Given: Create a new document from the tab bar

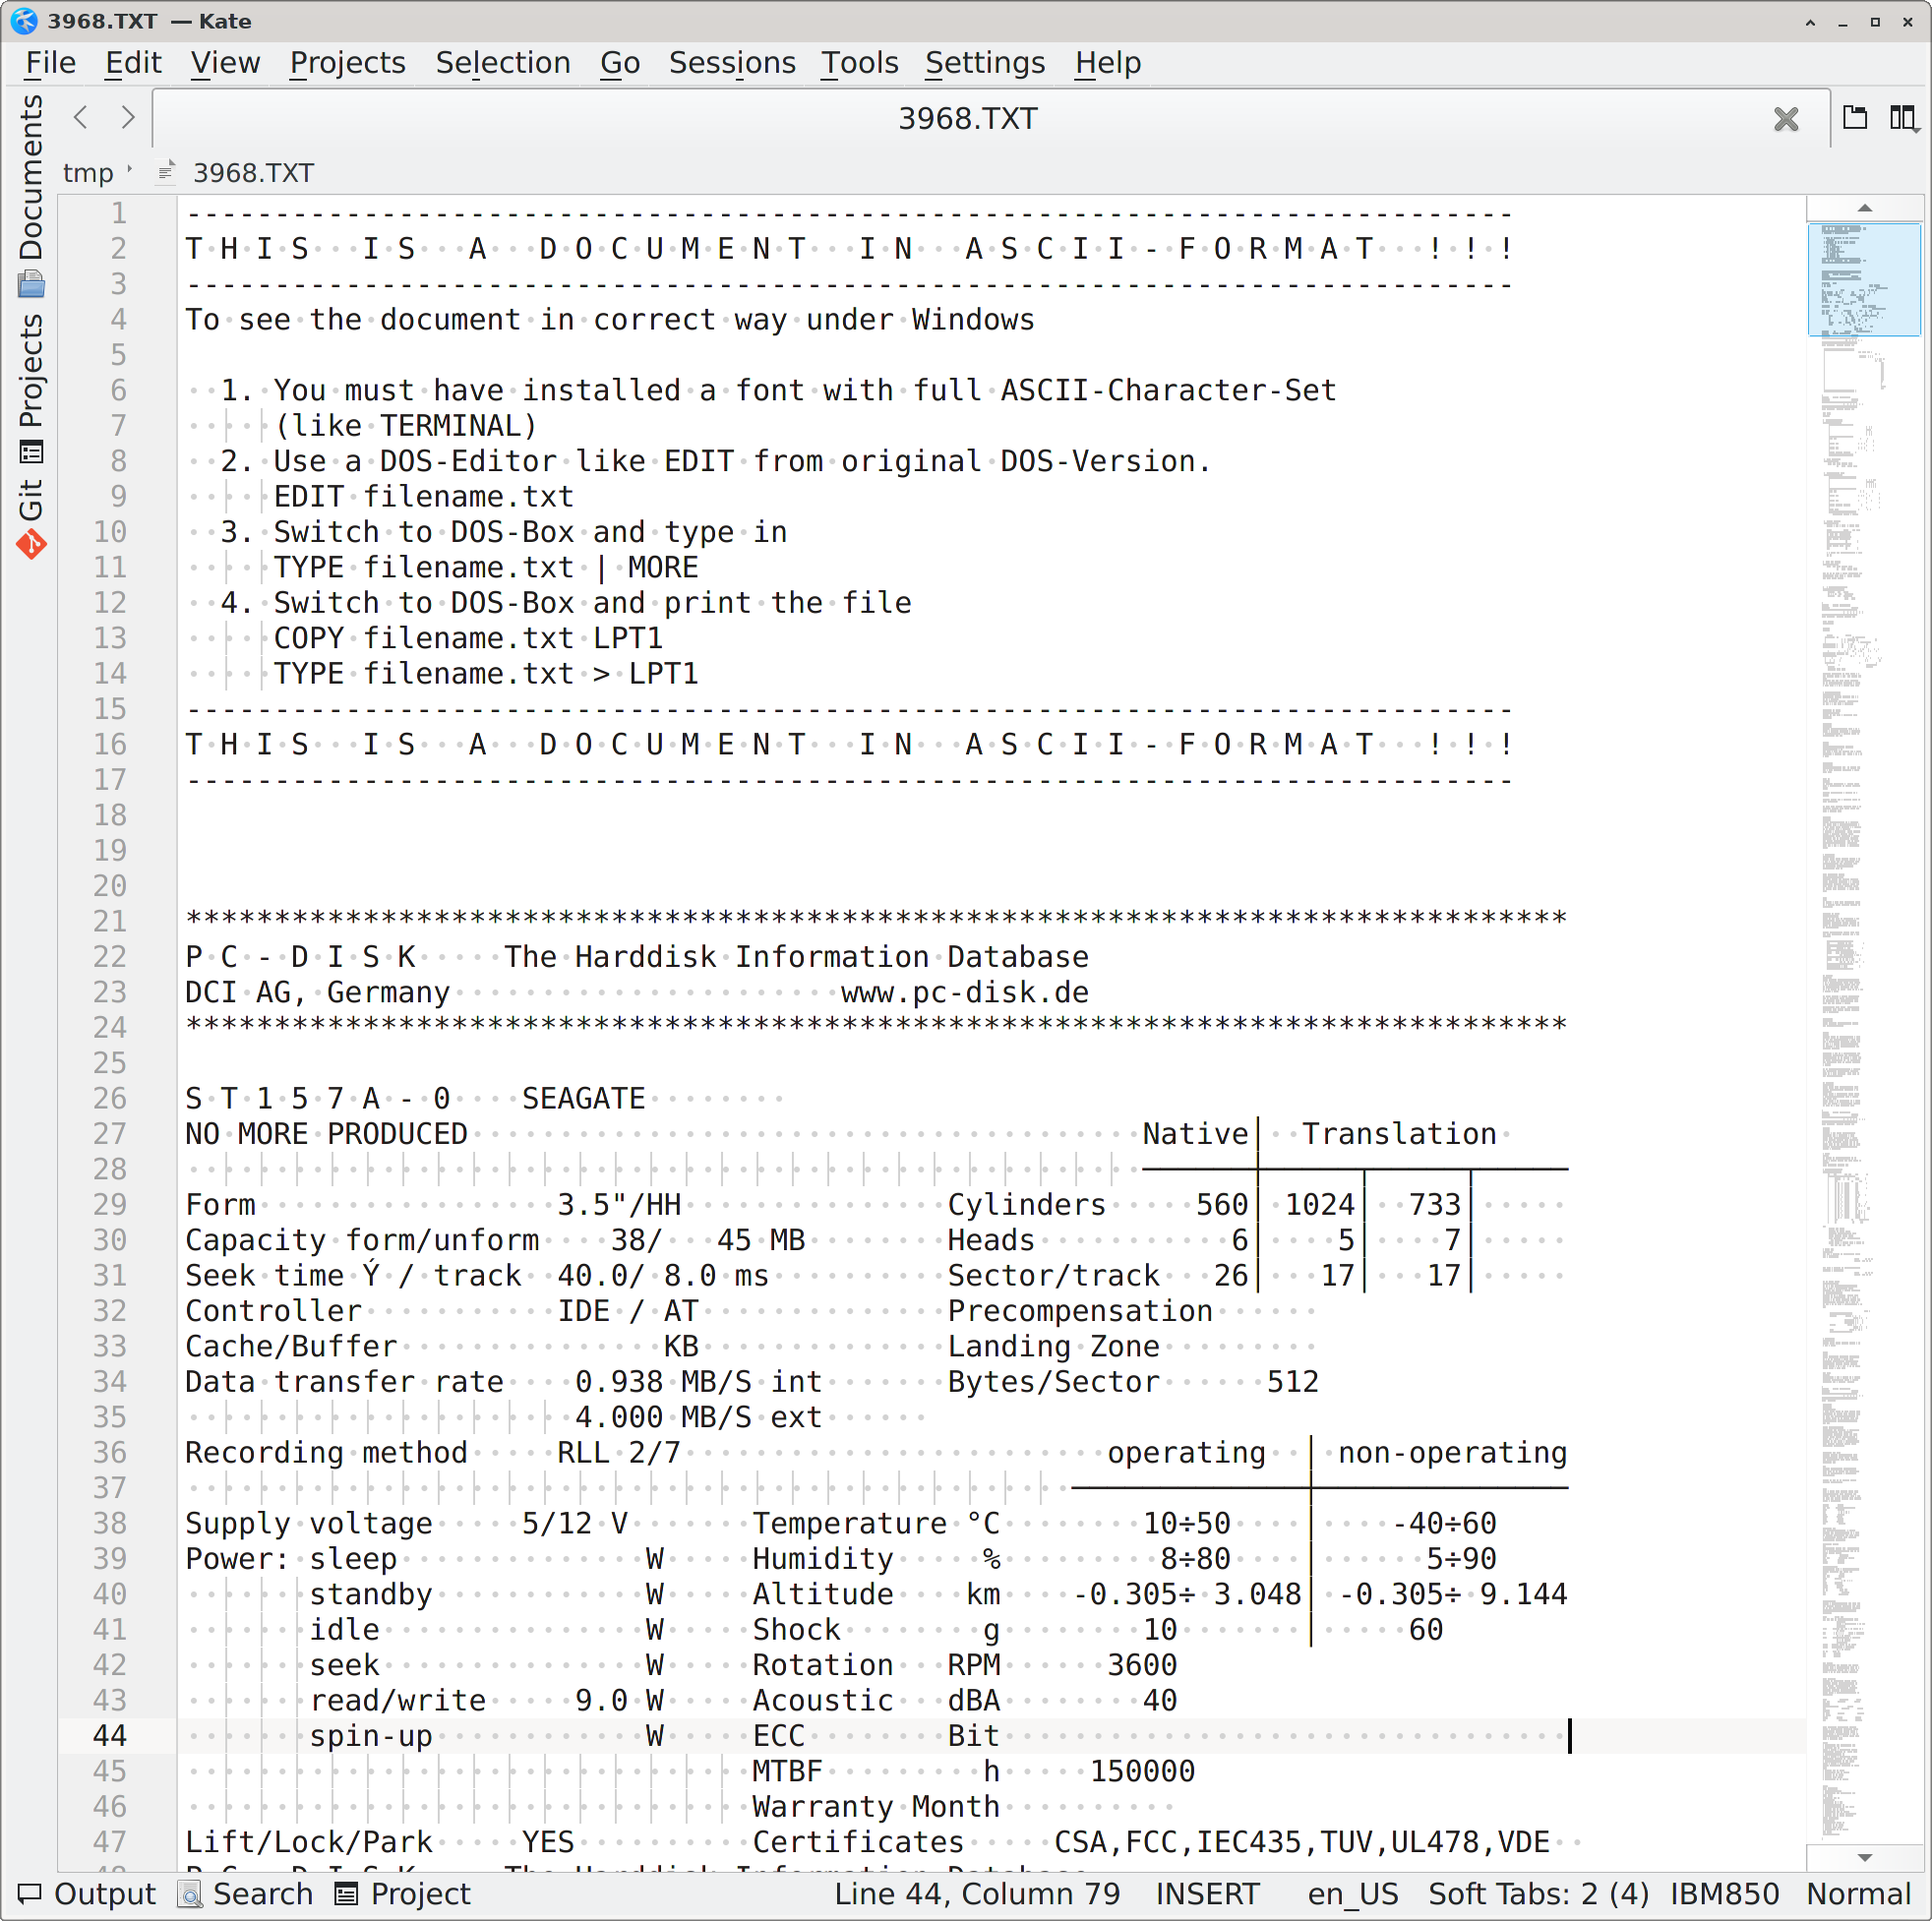Looking at the screenshot, I should [x=1855, y=118].
